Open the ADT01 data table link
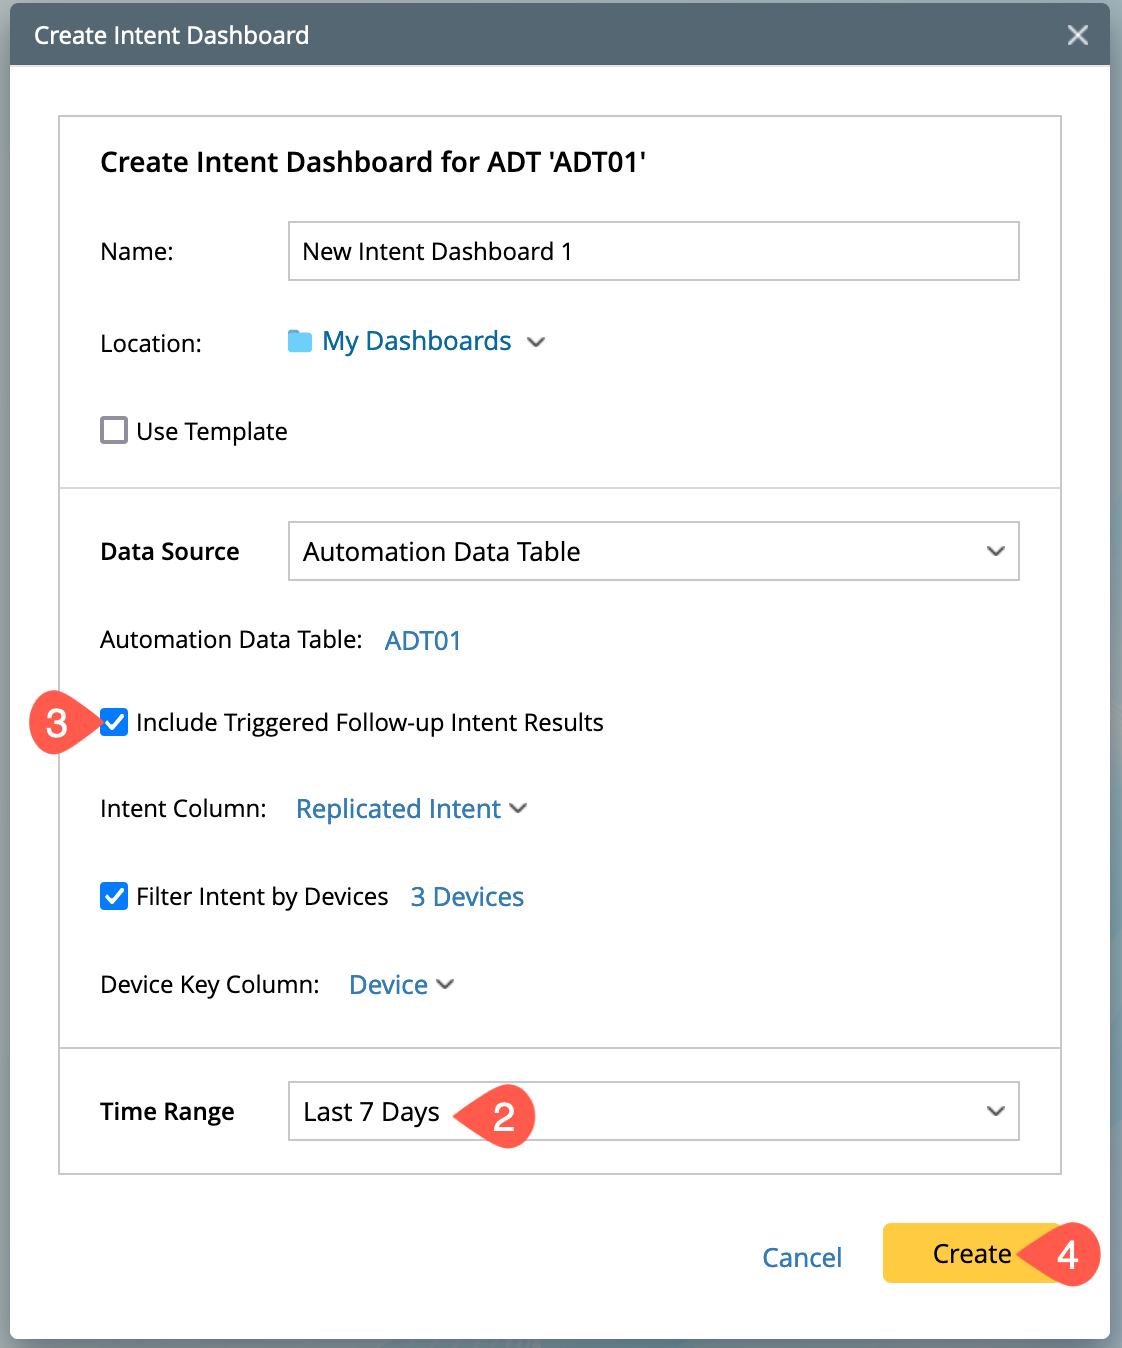 tap(423, 640)
